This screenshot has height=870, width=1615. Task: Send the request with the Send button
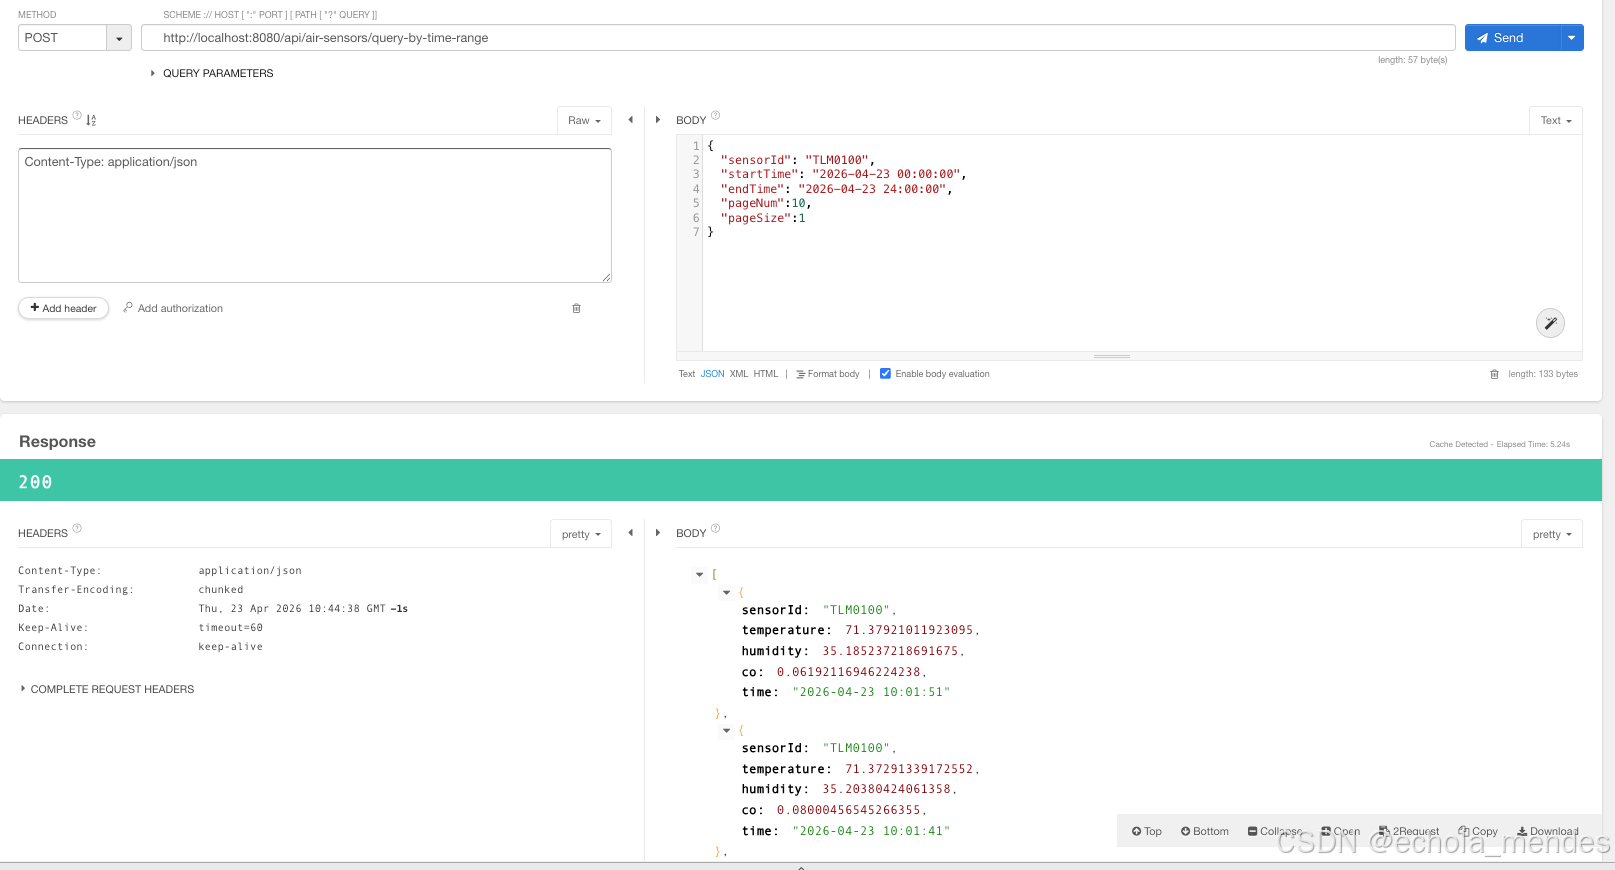tap(1512, 38)
